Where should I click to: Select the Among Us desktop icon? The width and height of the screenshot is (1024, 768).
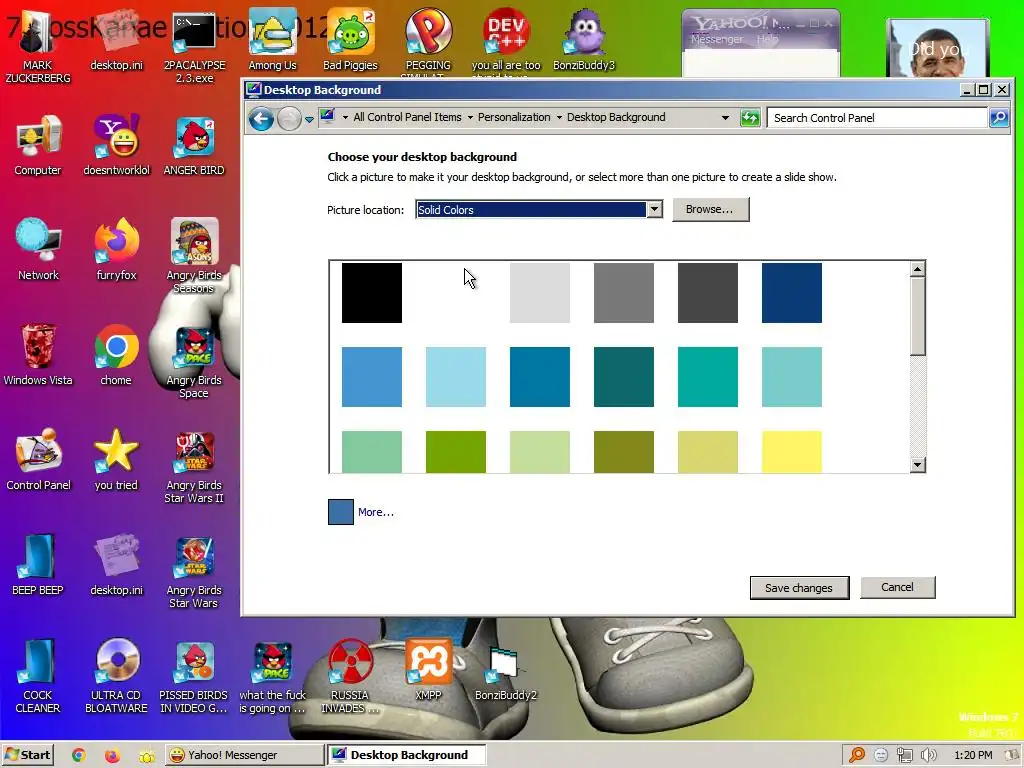click(272, 40)
